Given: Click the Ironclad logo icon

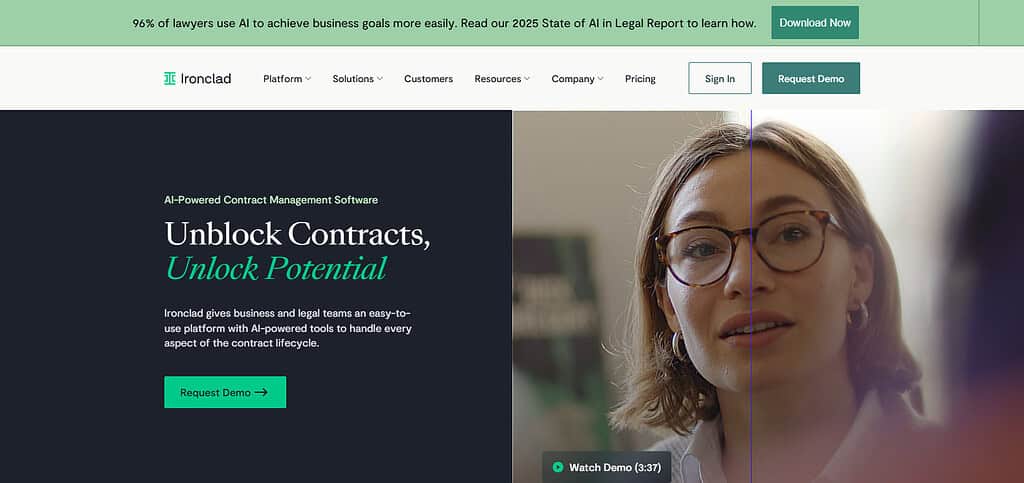Looking at the screenshot, I should coord(170,78).
